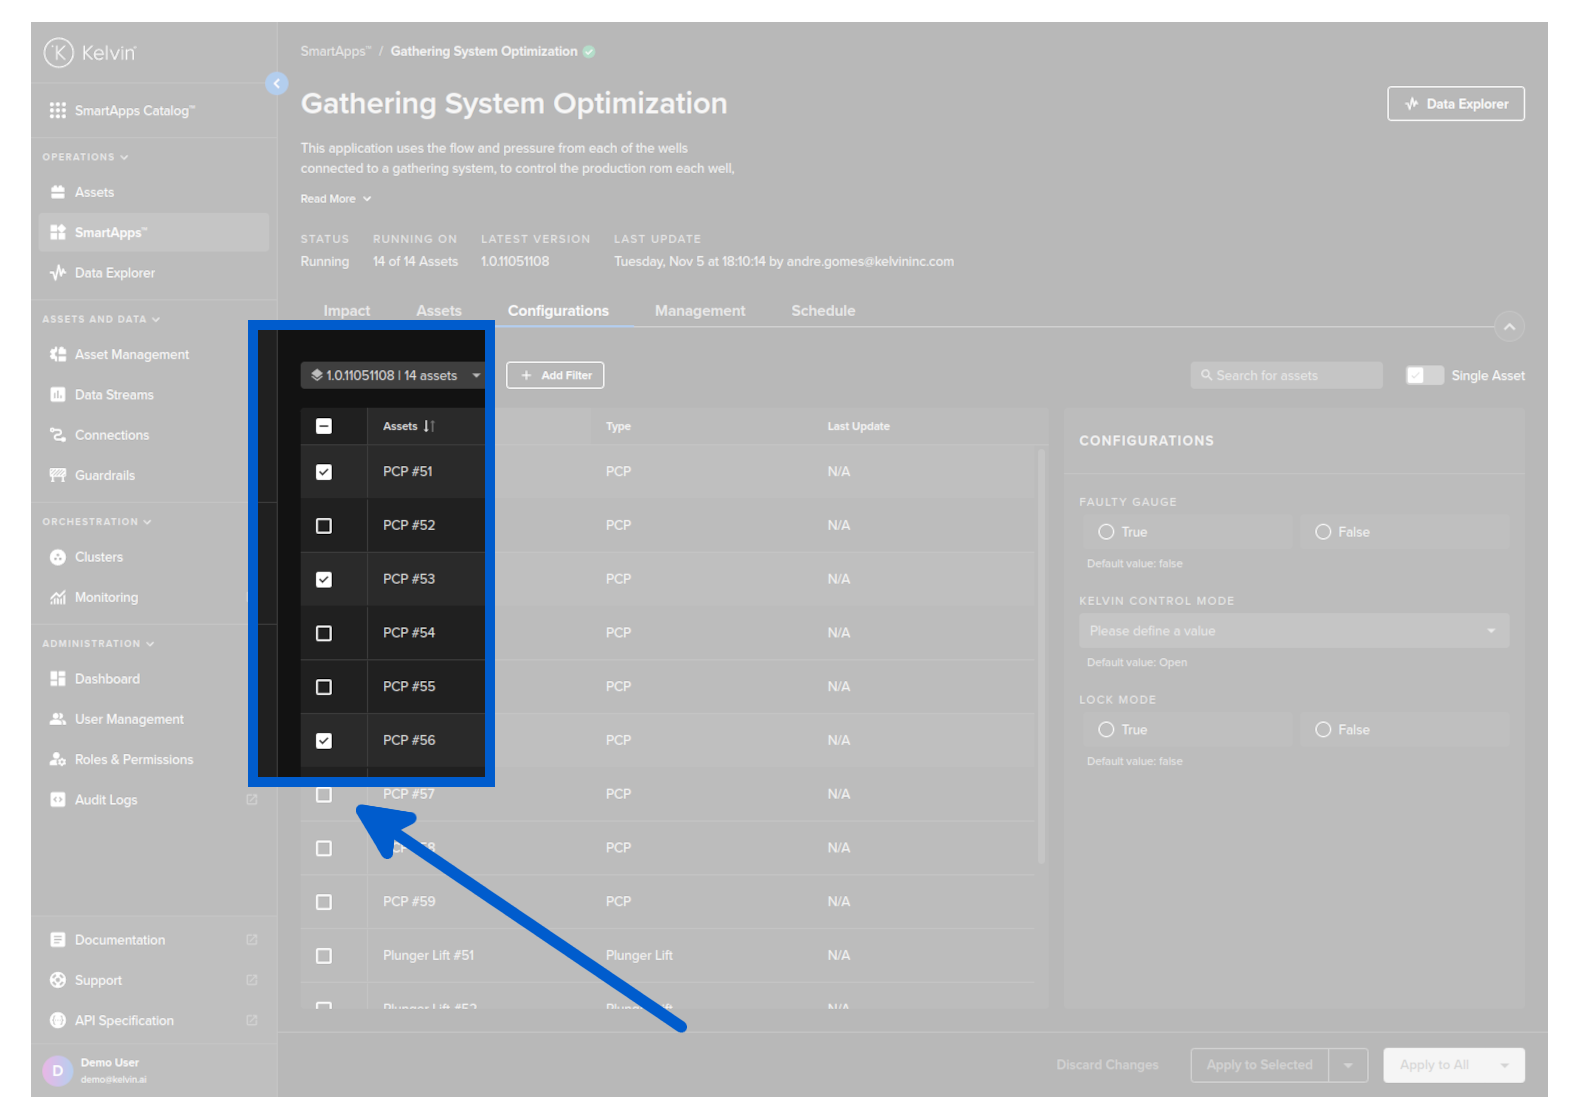Click the Apply to Selected button
The width and height of the screenshot is (1580, 1120).
pos(1259,1065)
